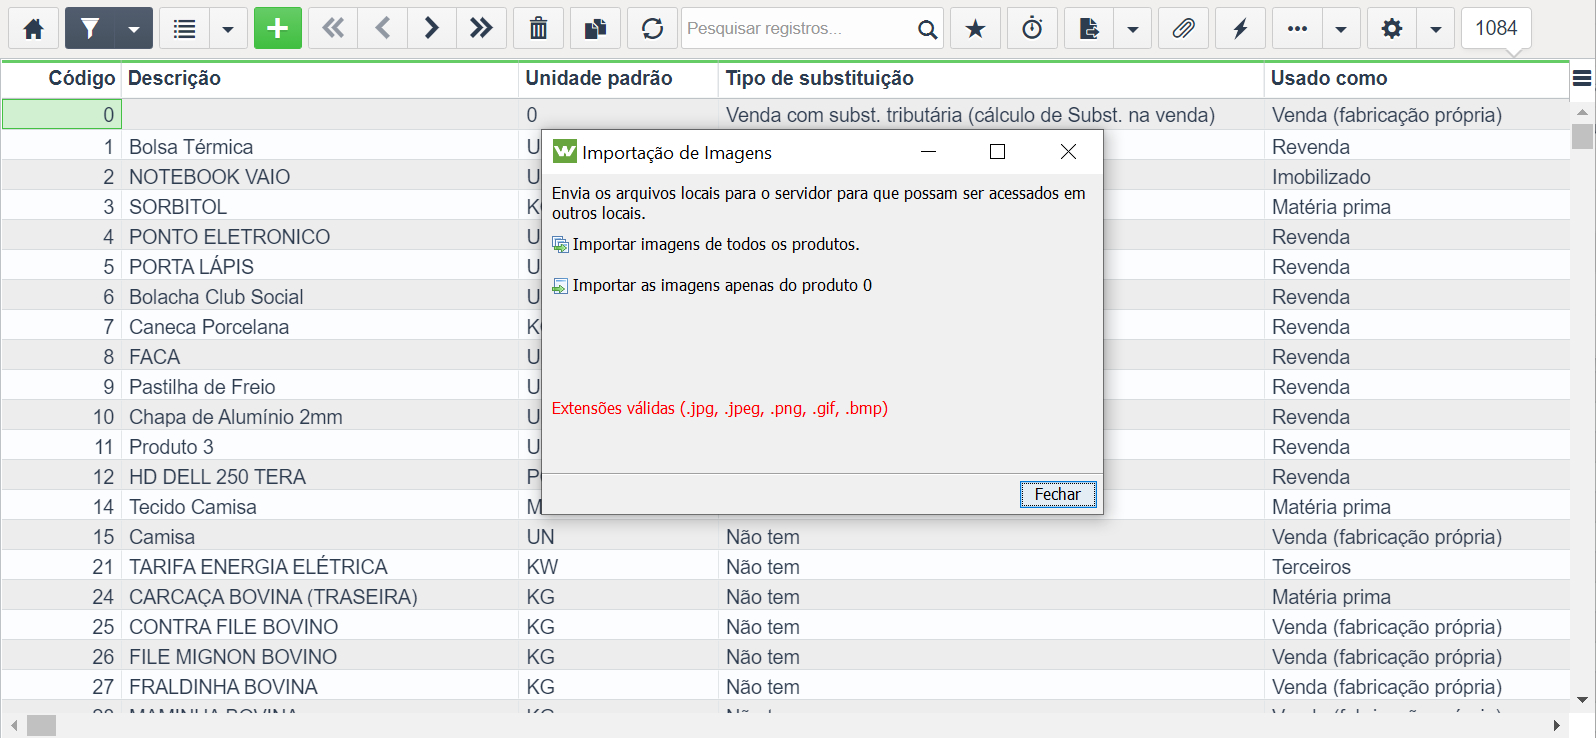Click the horizontal scrollbar thumb
The image size is (1596, 738).
click(41, 725)
